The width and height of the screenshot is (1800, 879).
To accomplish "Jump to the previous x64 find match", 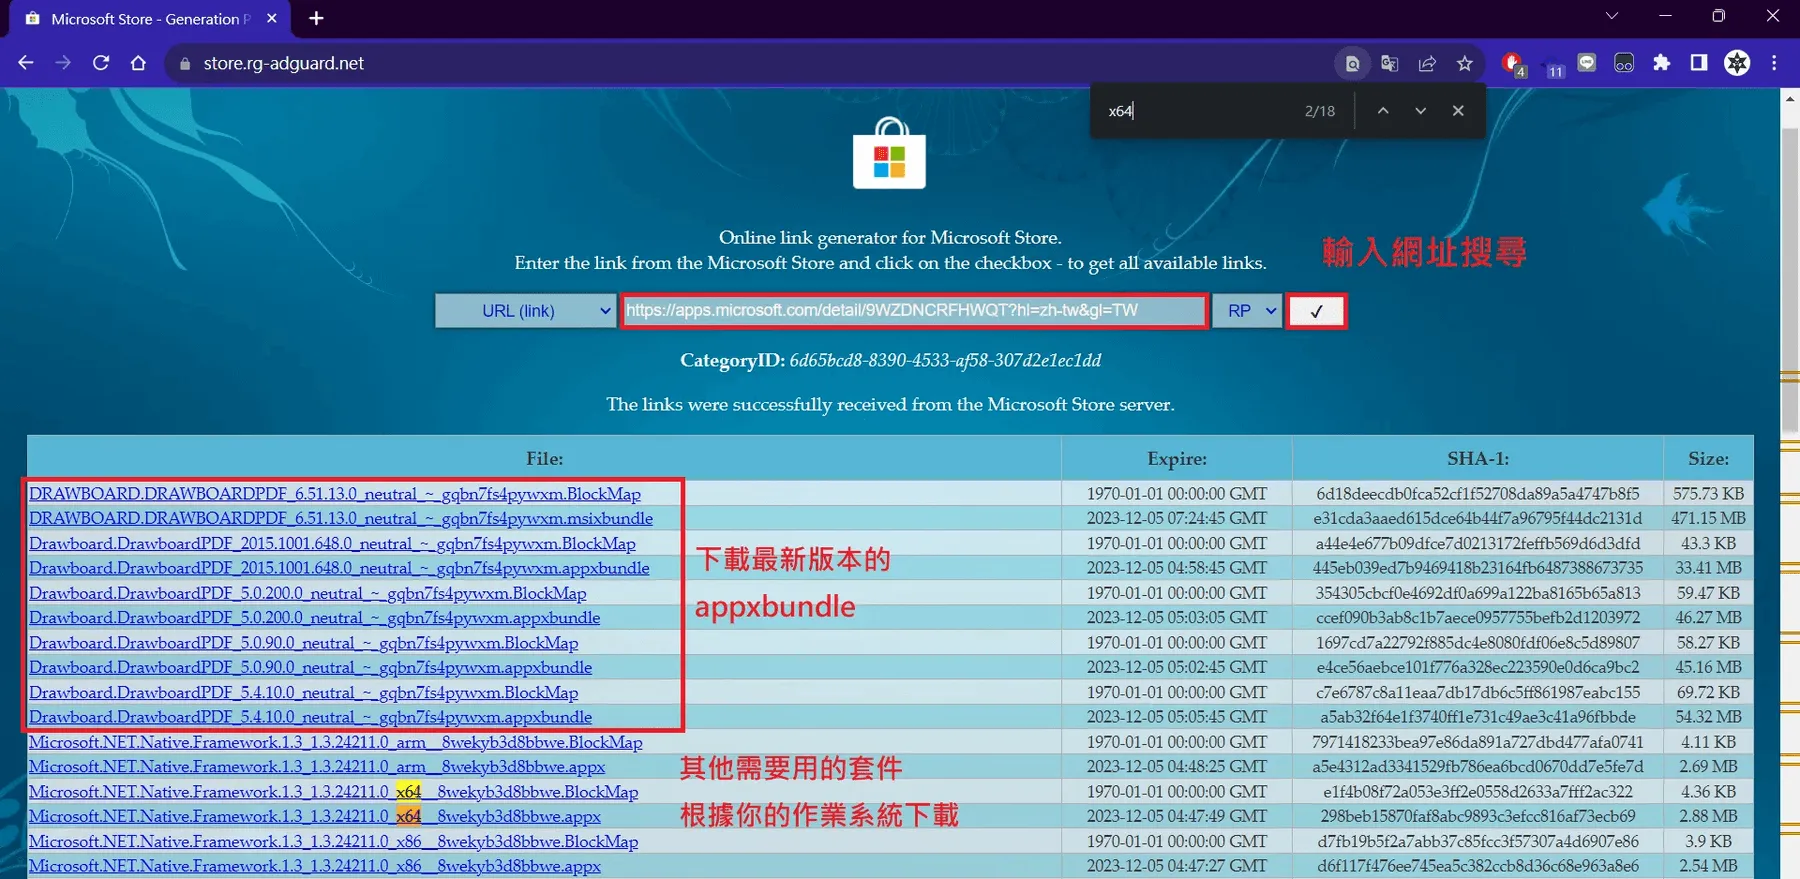I will (1383, 111).
